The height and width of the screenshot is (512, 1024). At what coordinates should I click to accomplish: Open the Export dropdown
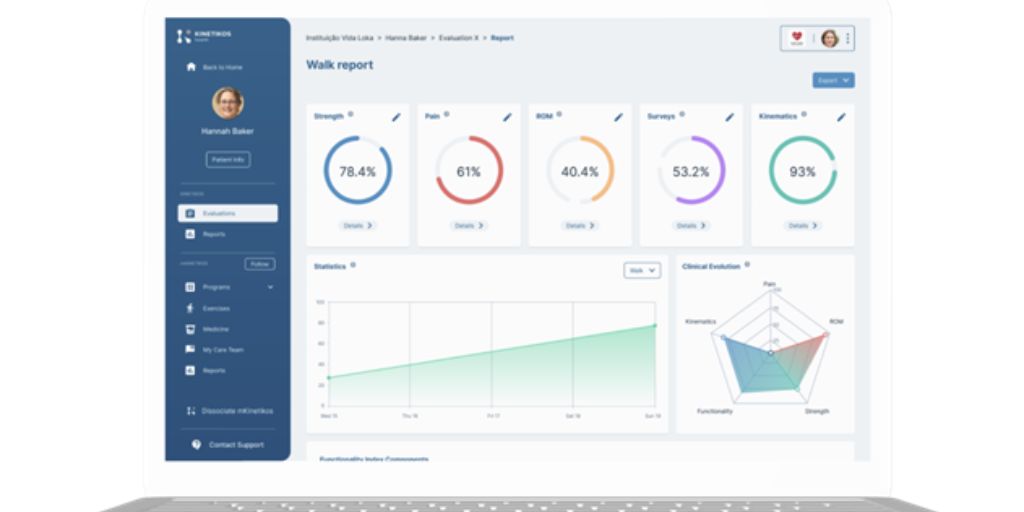pyautogui.click(x=833, y=80)
